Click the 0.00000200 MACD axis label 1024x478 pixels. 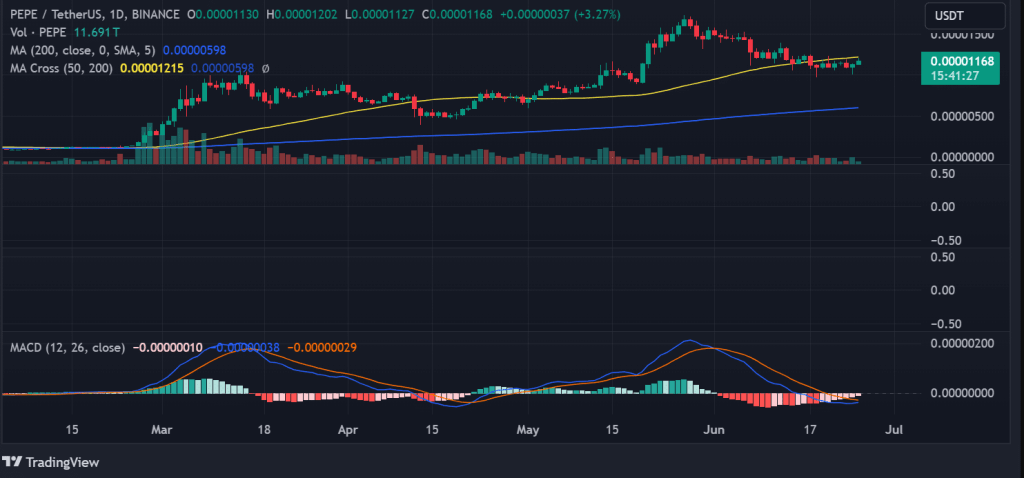(962, 343)
